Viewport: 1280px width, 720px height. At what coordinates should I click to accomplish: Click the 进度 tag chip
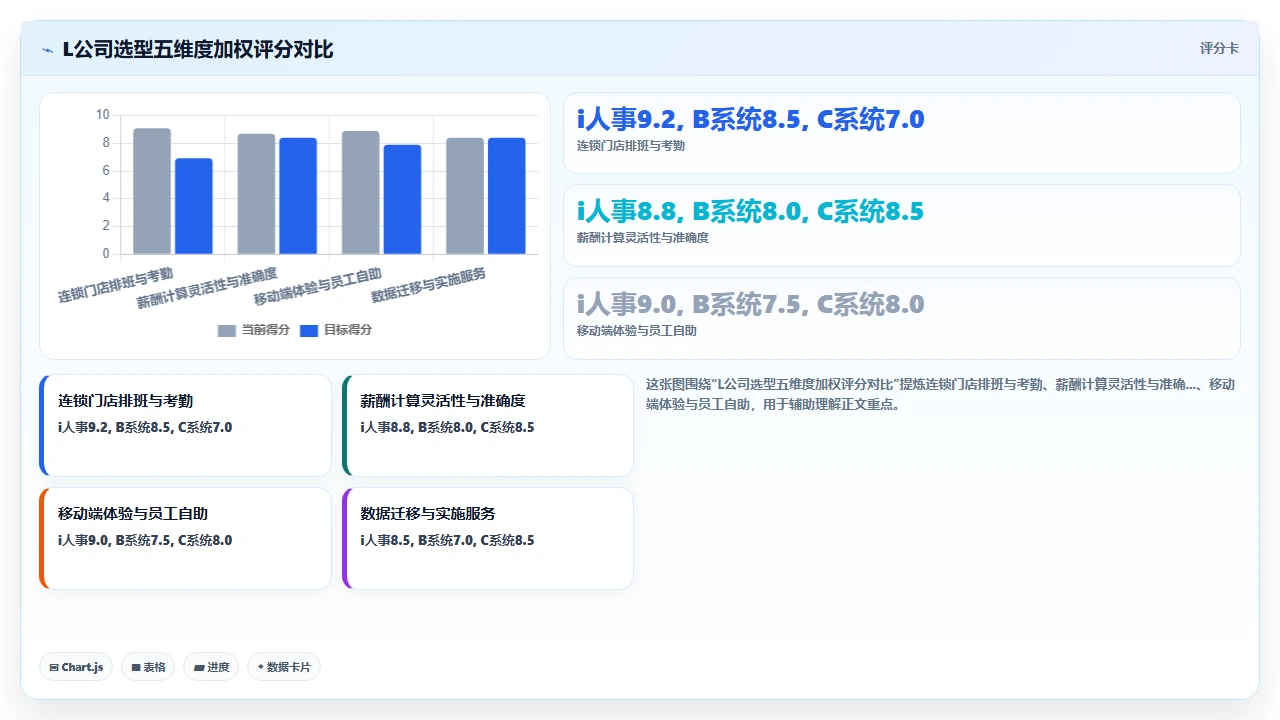click(x=211, y=667)
